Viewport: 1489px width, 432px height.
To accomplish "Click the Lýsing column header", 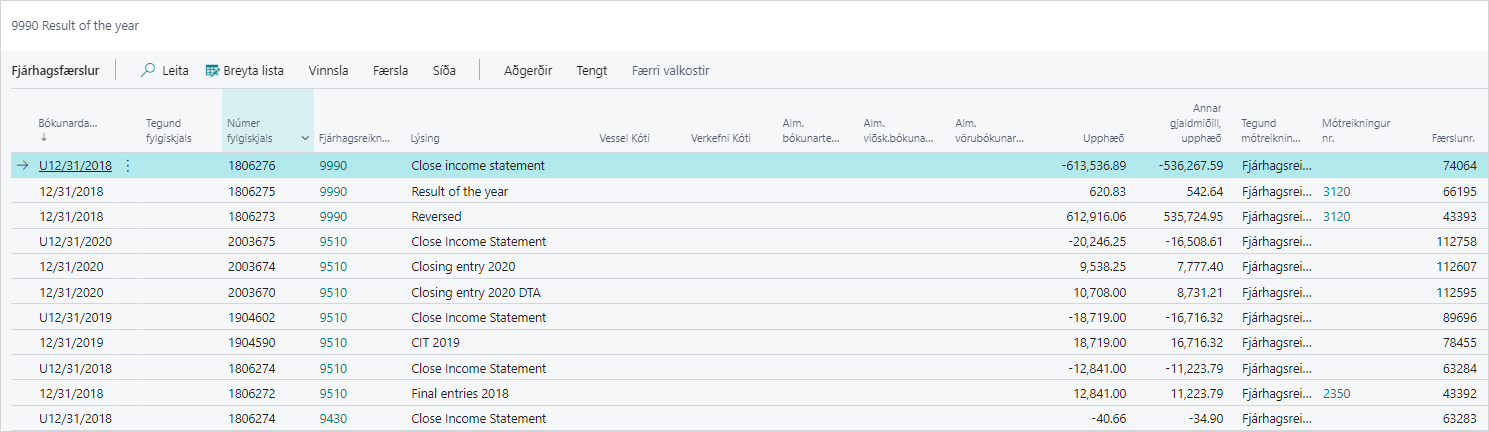I will tap(425, 138).
